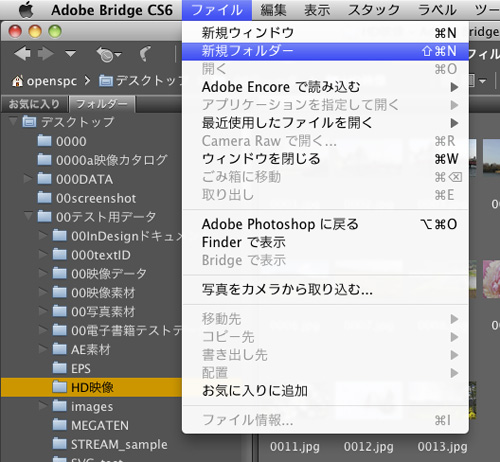
Task: Collapse the デスクトップ tree node
Action: [13, 121]
